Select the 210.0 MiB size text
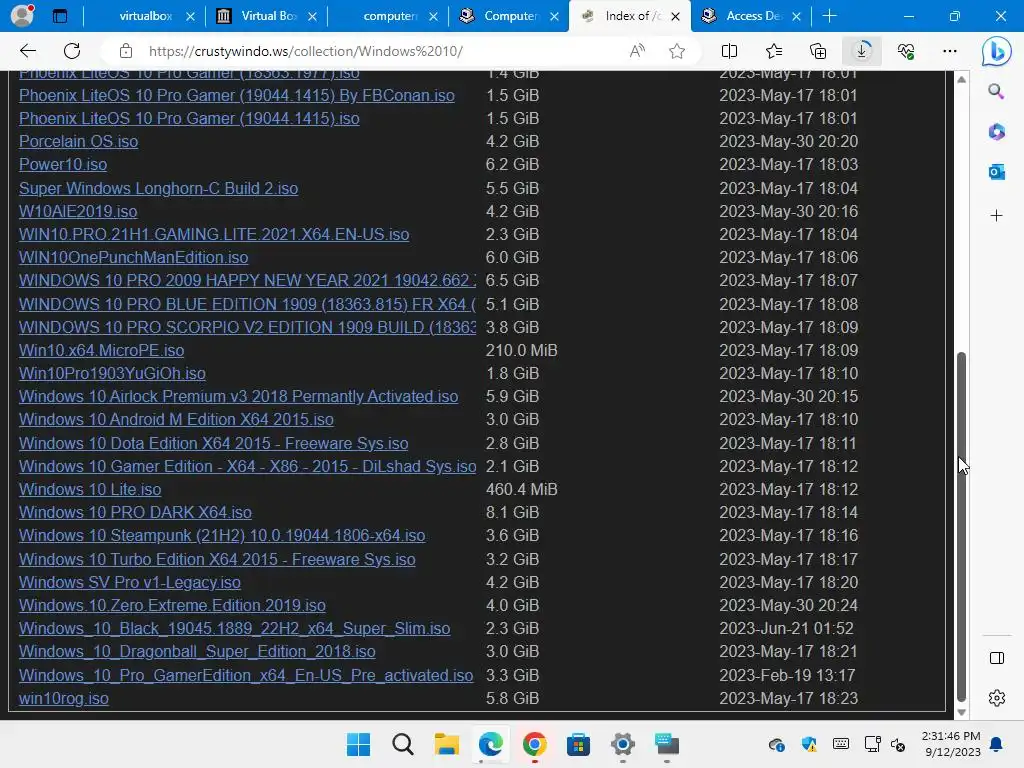 521,350
